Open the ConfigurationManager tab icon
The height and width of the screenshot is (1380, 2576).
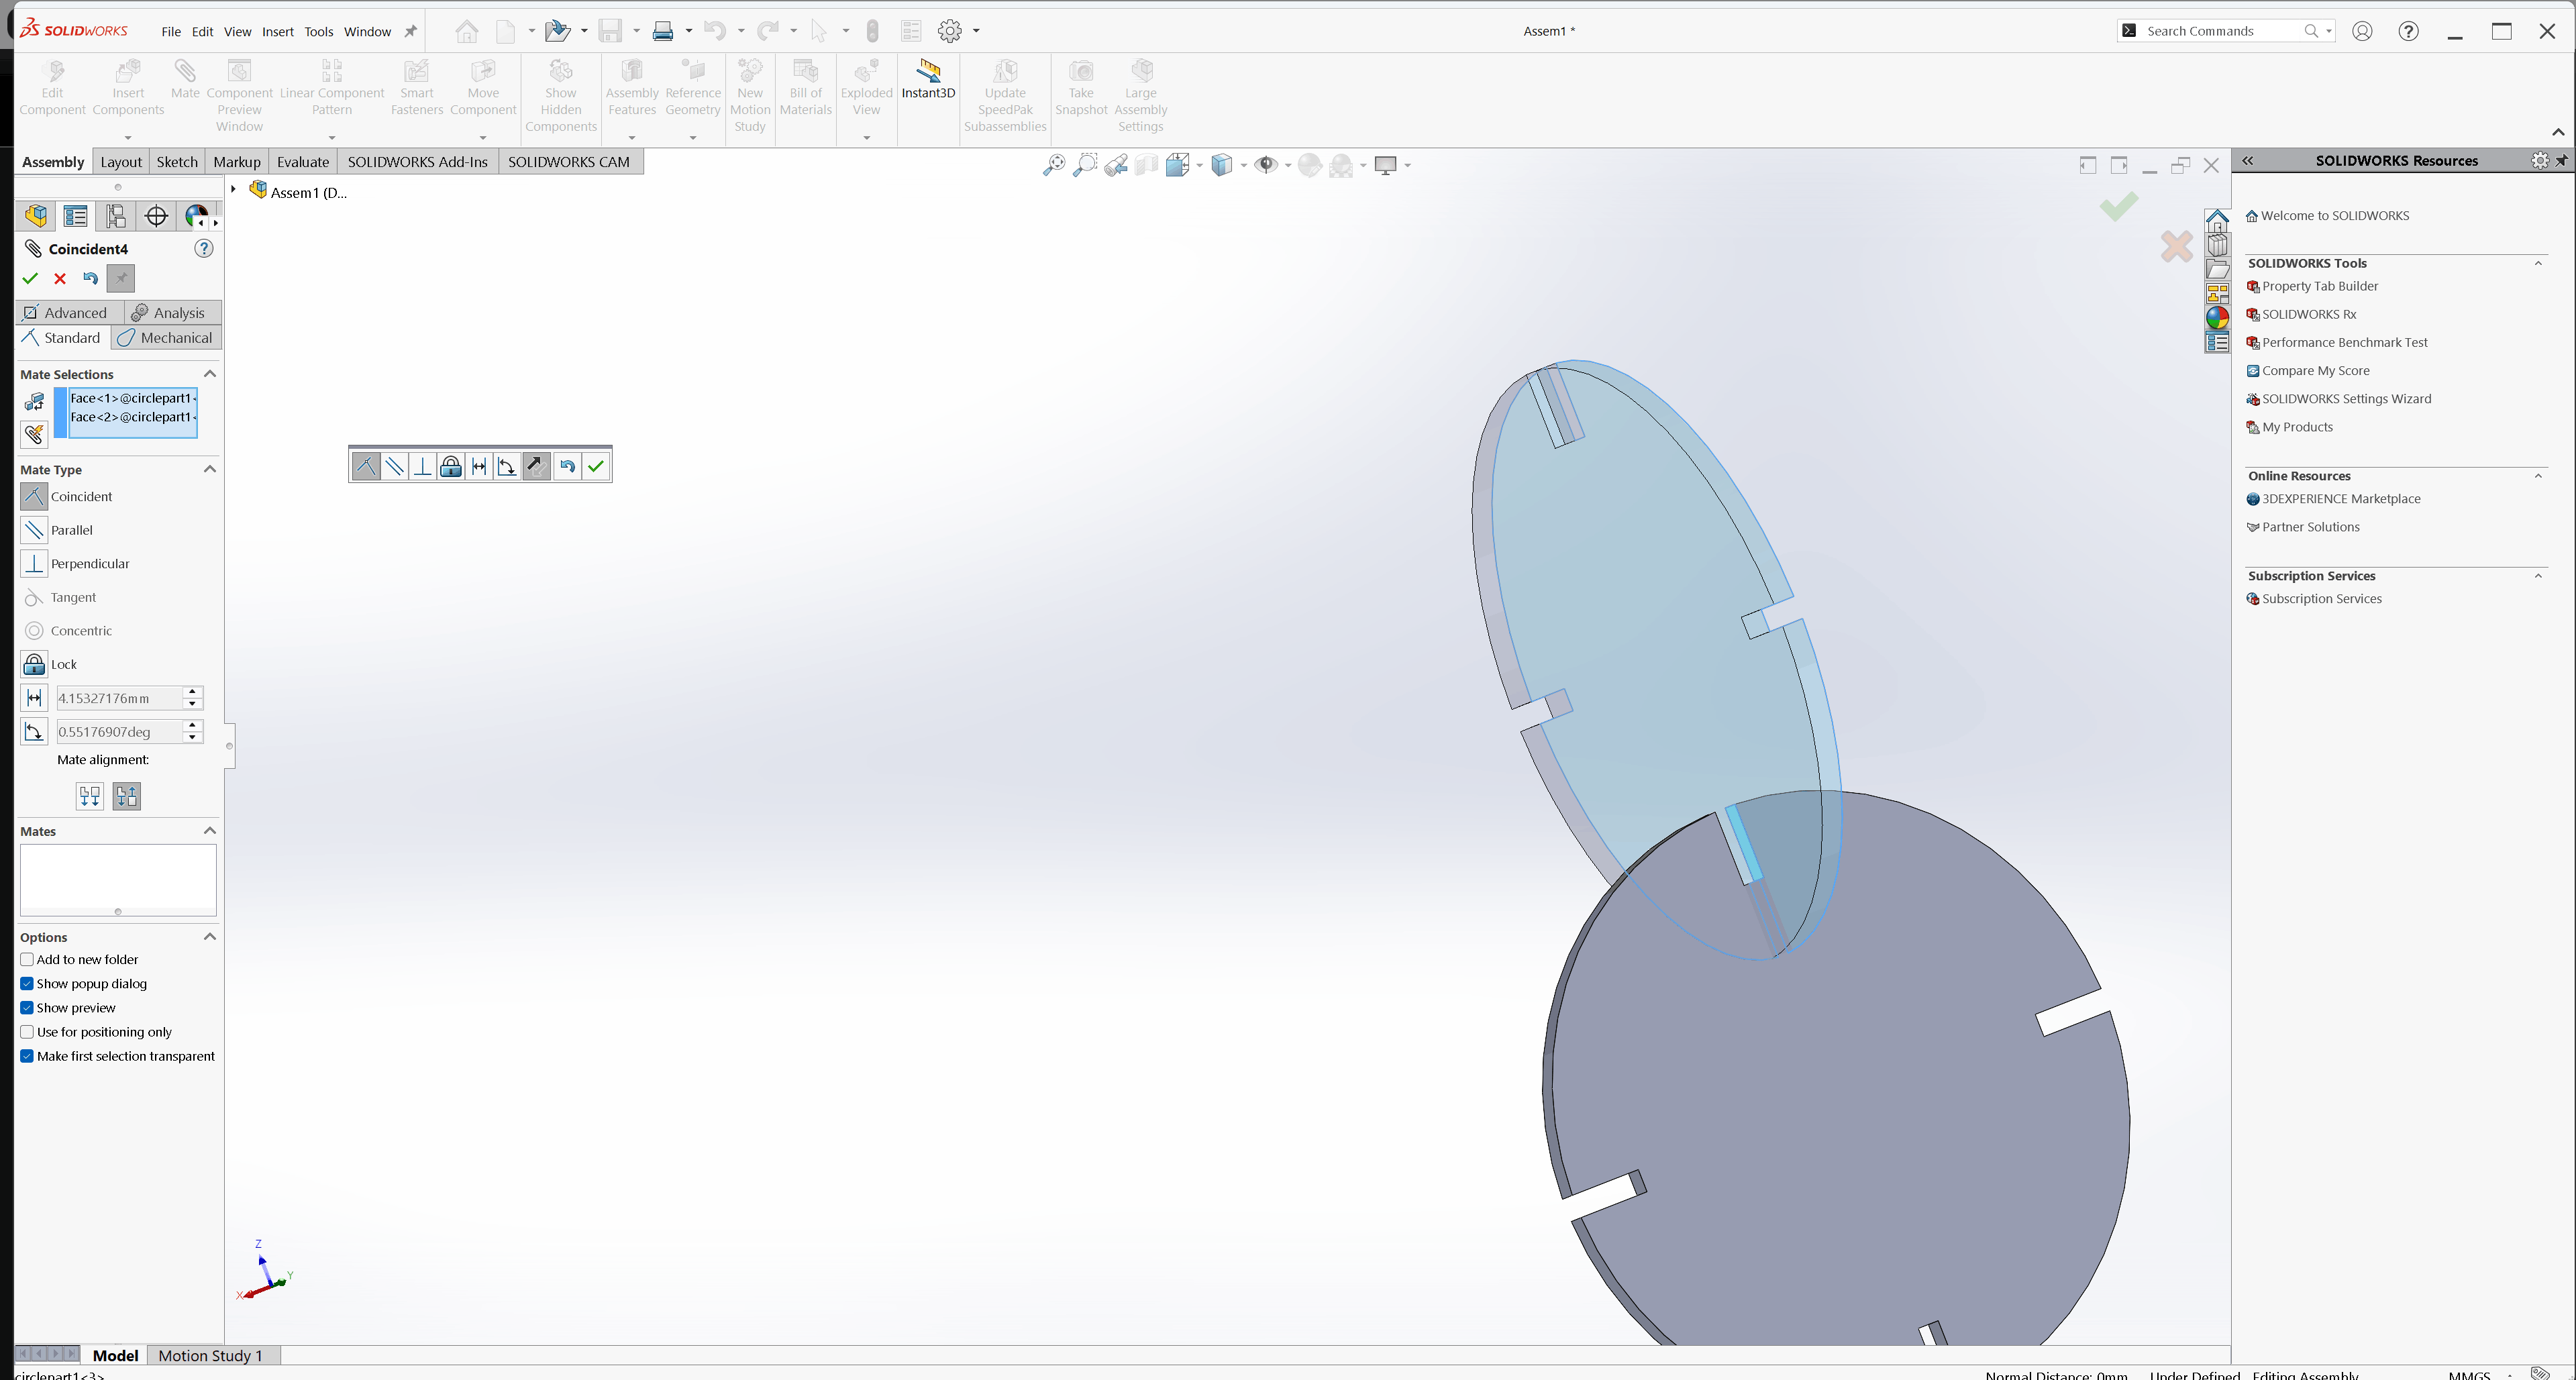tap(116, 216)
